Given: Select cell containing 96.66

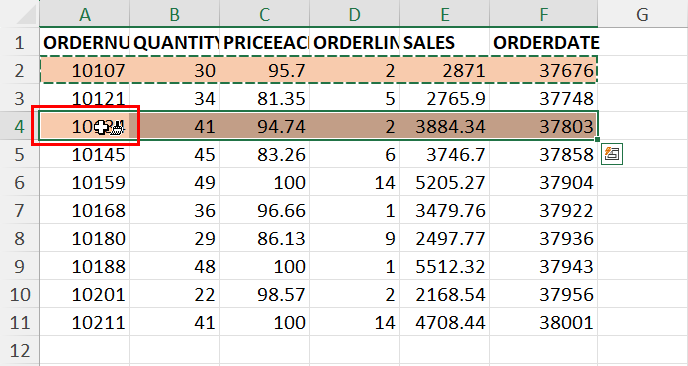Looking at the screenshot, I should point(265,211).
